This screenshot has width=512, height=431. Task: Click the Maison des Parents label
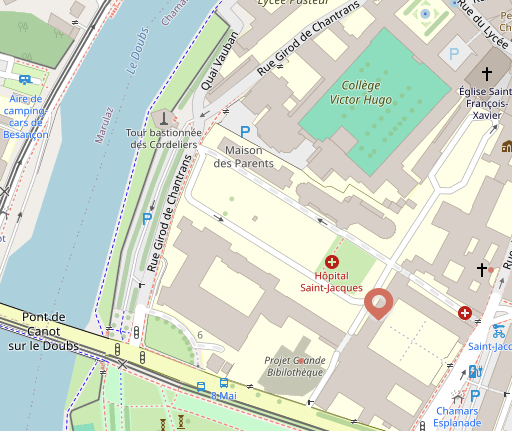(x=244, y=157)
